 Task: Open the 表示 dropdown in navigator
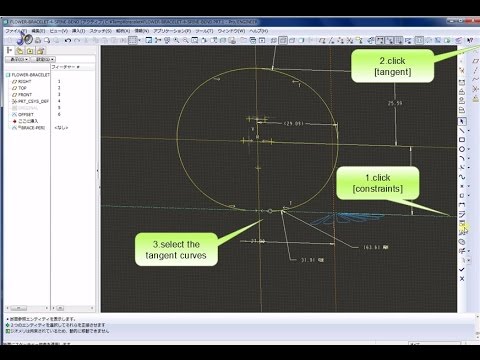pyautogui.click(x=18, y=59)
